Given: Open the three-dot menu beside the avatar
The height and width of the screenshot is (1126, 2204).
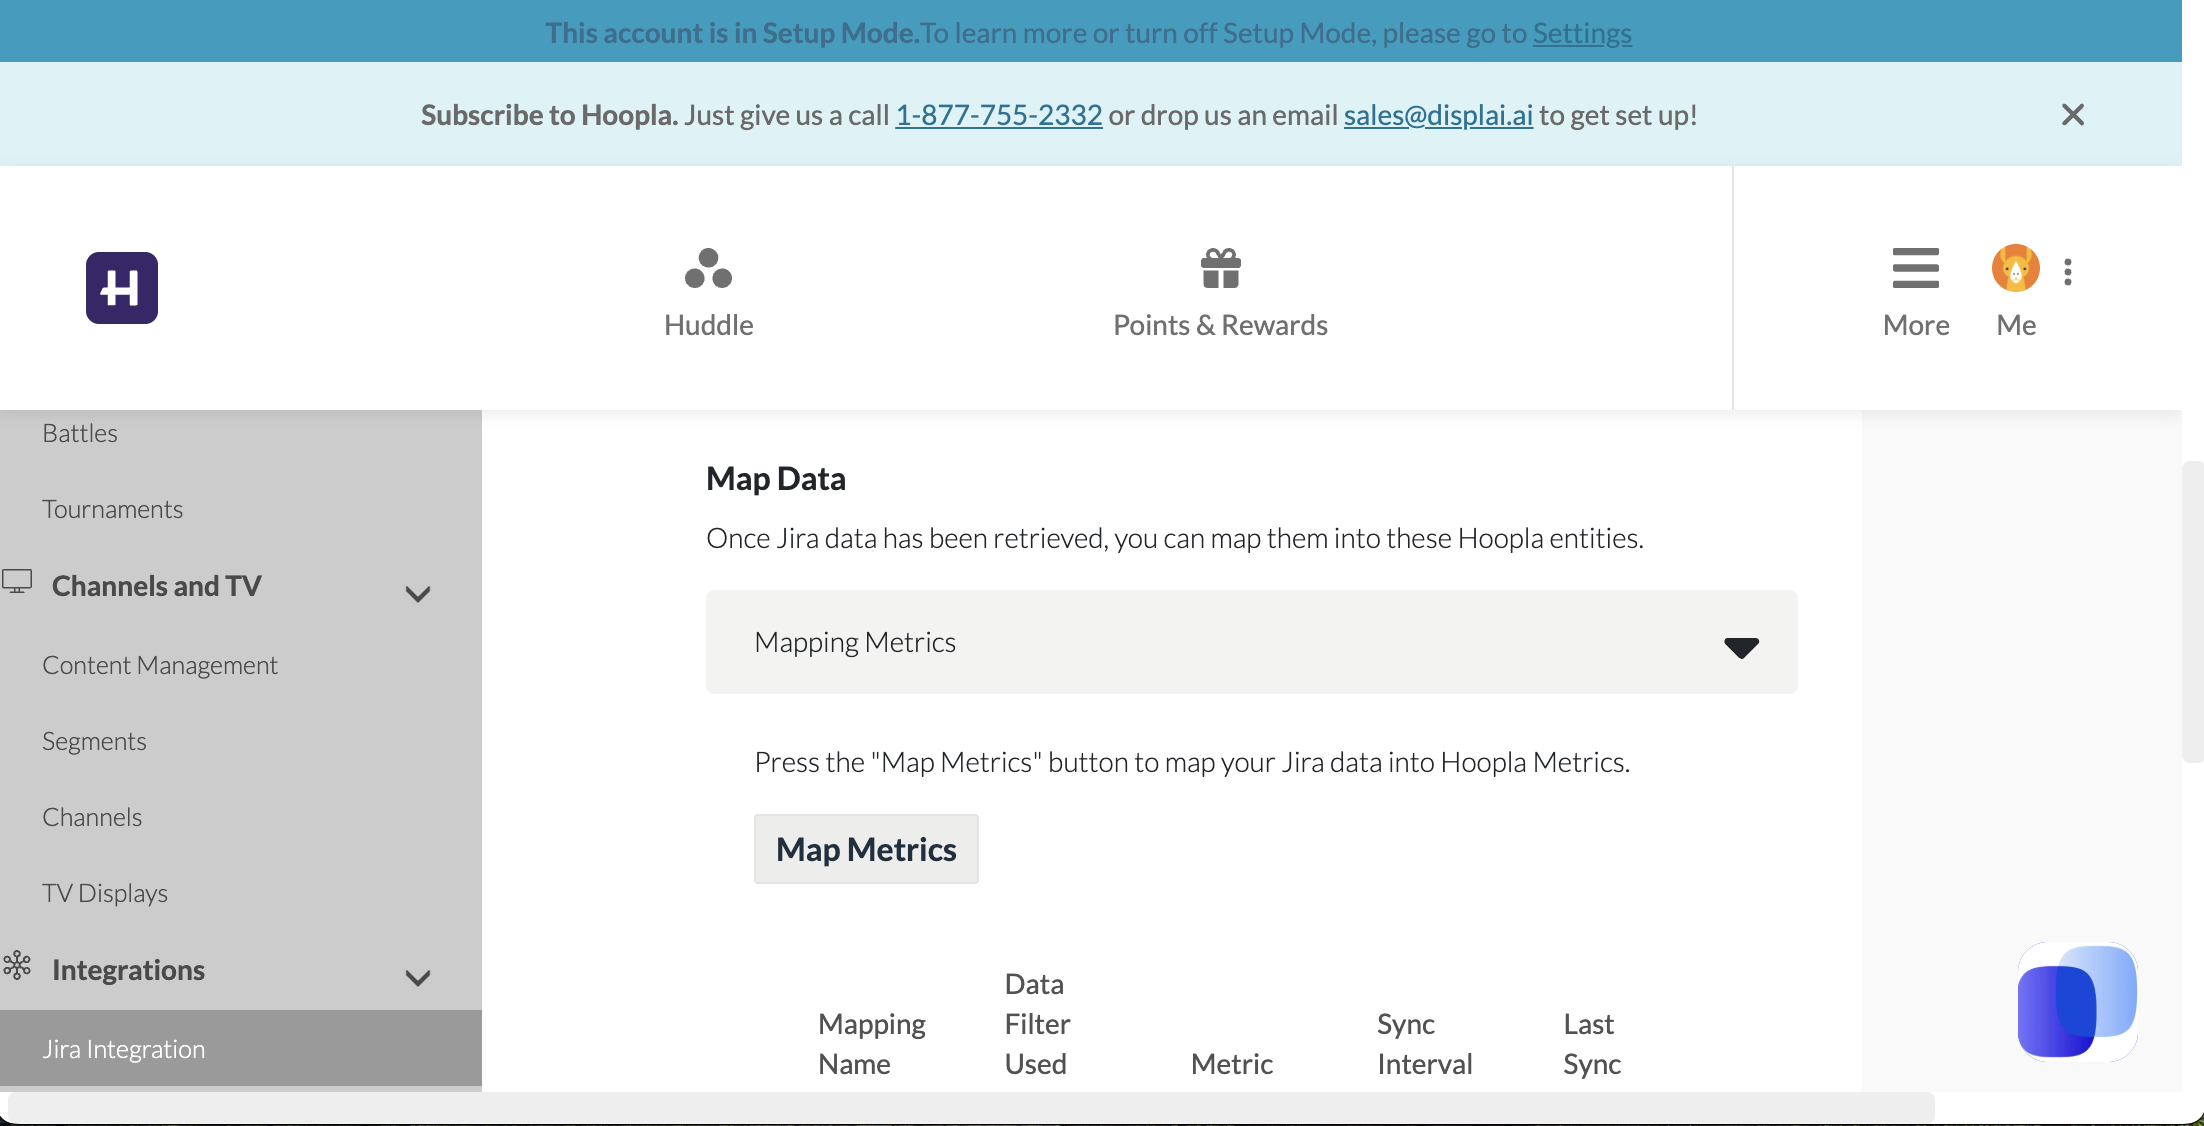Looking at the screenshot, I should tap(2068, 272).
